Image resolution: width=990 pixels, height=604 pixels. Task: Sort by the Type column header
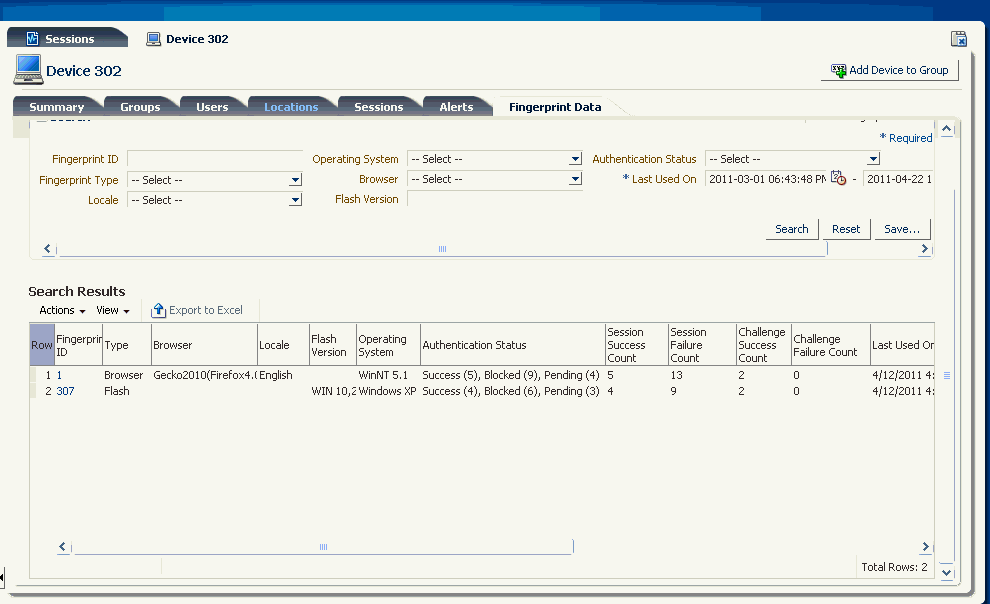pyautogui.click(x=127, y=345)
